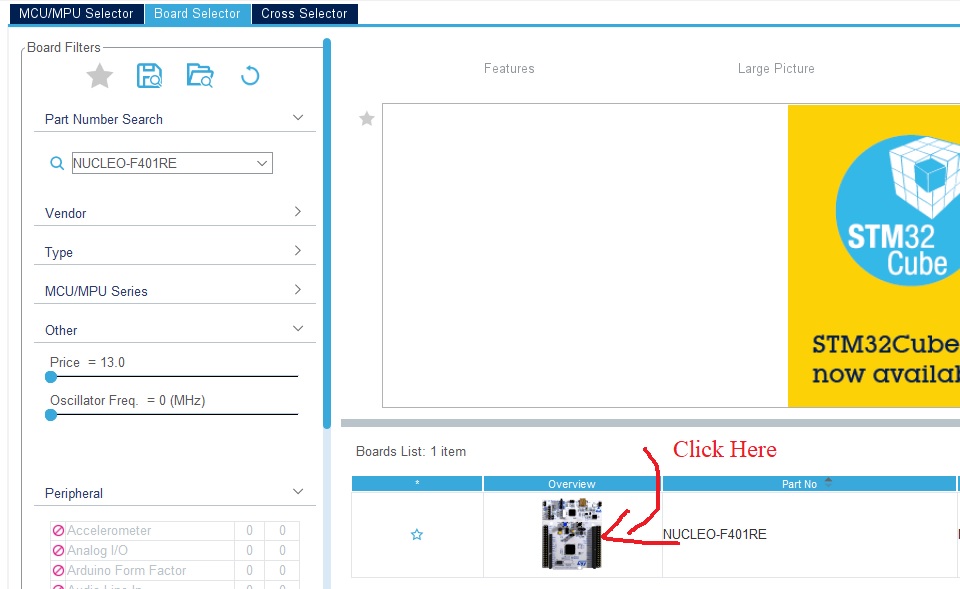Click the save search icon

(x=150, y=76)
